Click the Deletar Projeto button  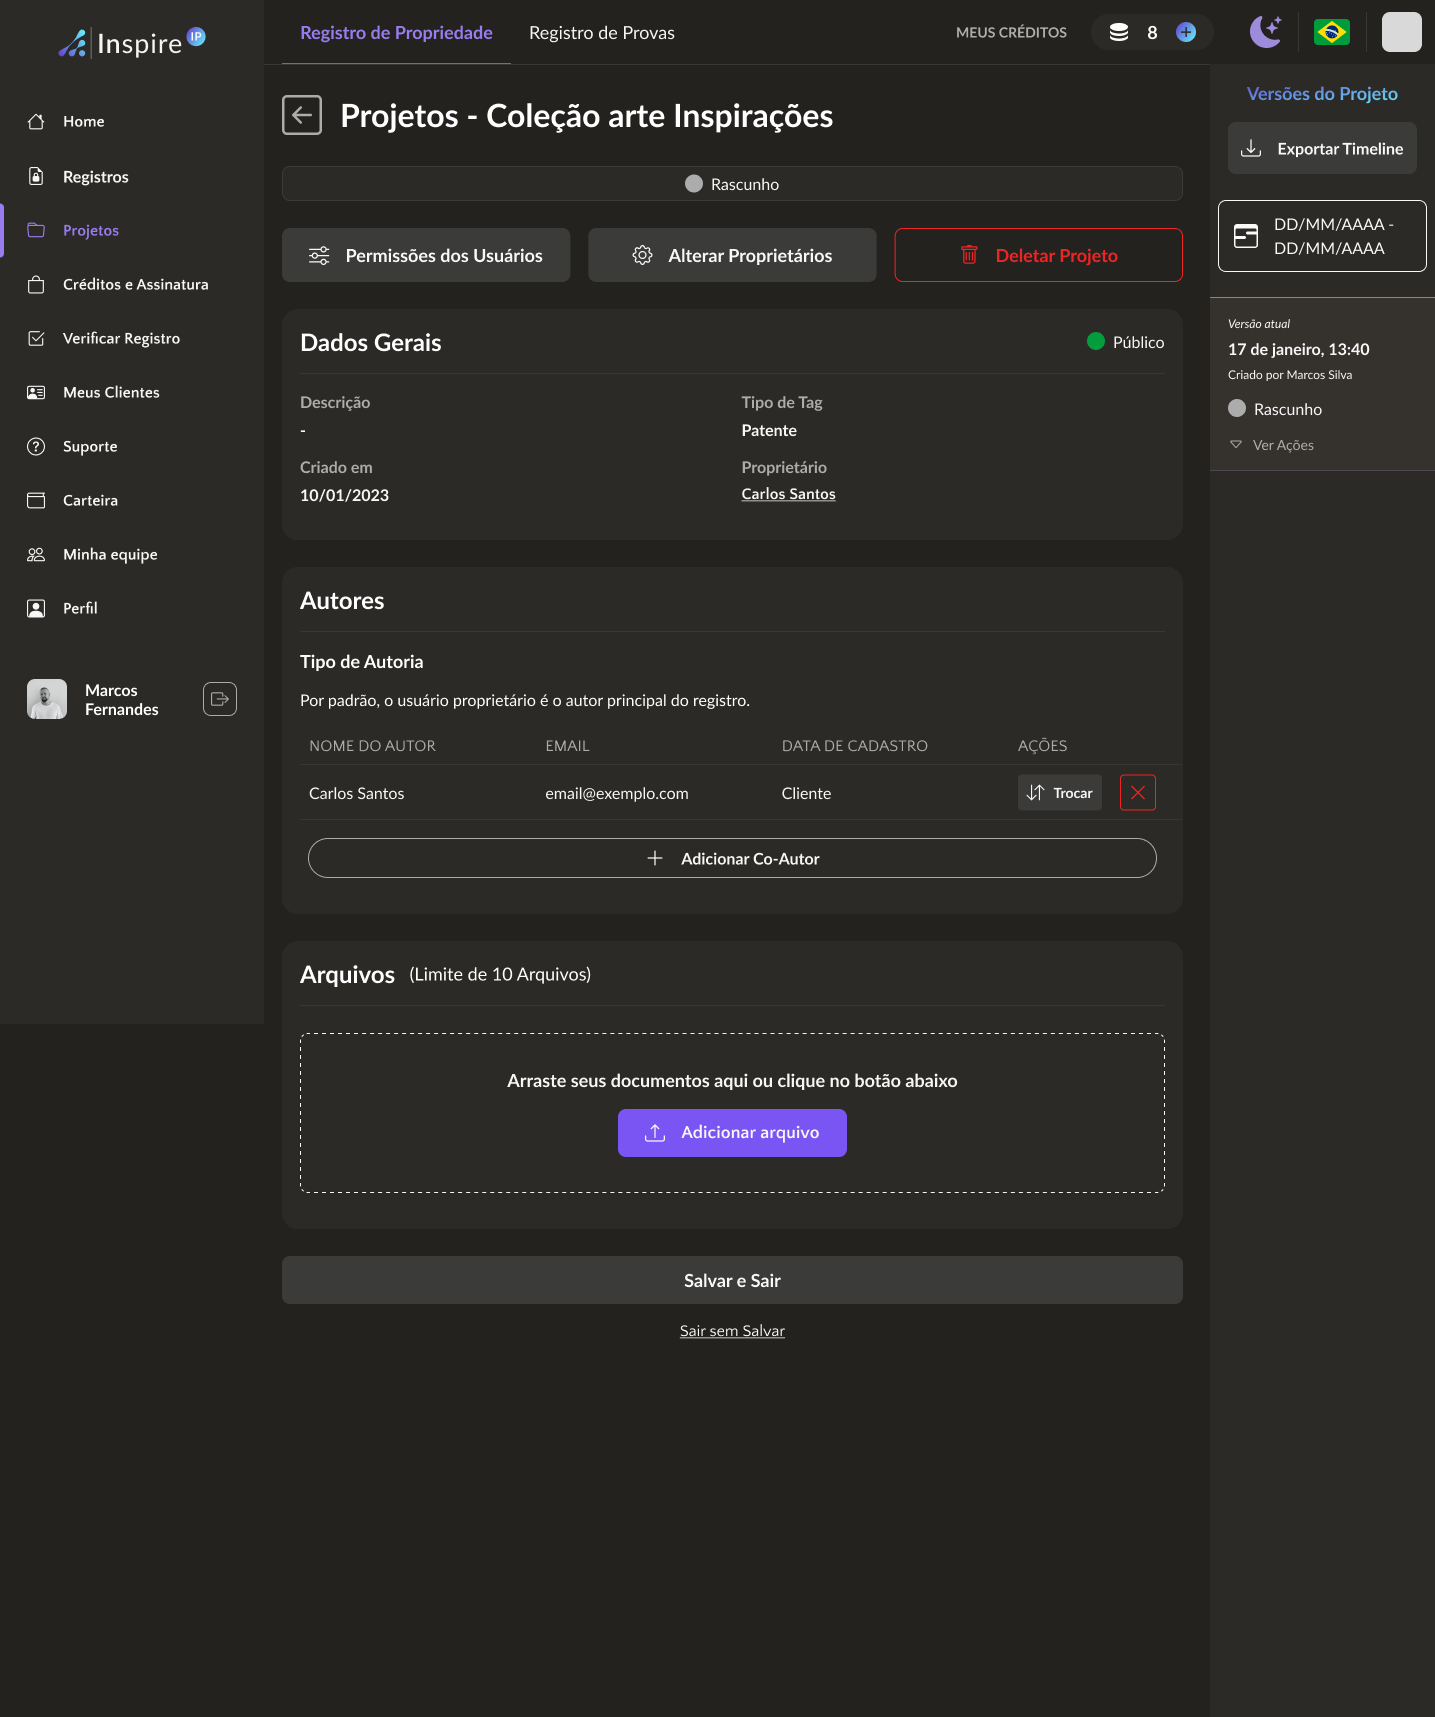tap(1038, 255)
